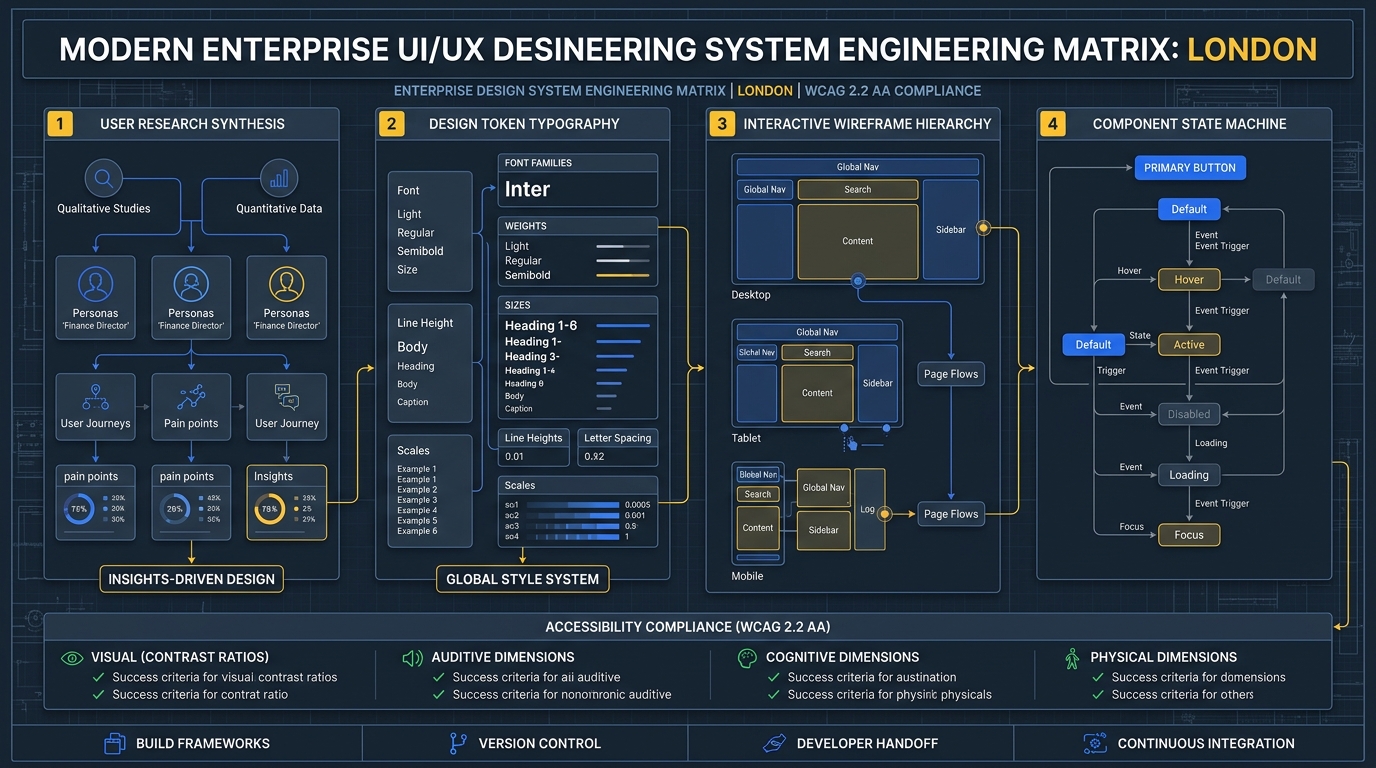Select Example 6 in the Scales list
The height and width of the screenshot is (768, 1376).
[x=417, y=531]
